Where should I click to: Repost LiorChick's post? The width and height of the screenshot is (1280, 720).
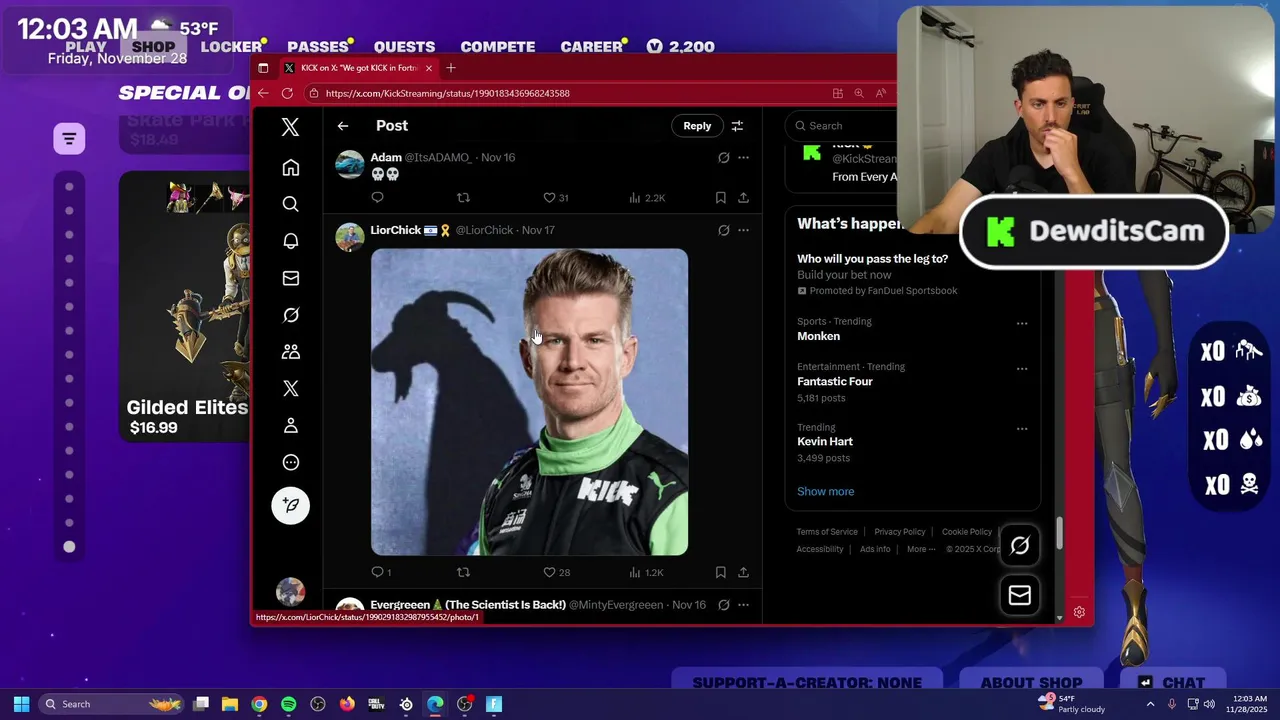pos(463,572)
